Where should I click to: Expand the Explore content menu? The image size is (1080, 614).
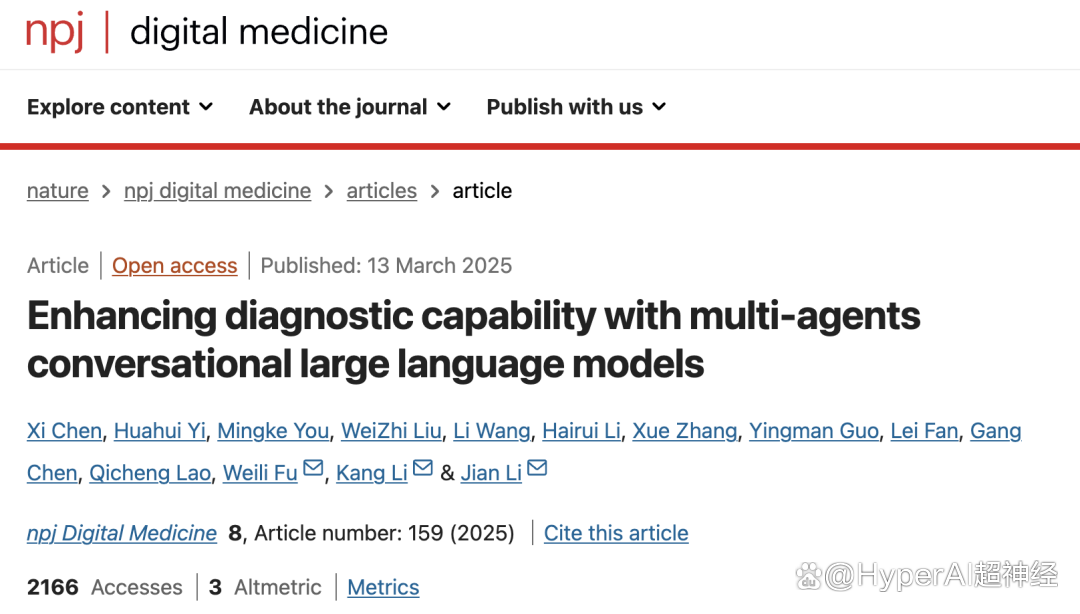[x=120, y=107]
